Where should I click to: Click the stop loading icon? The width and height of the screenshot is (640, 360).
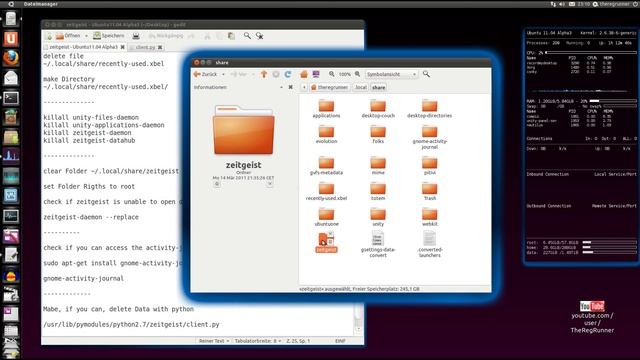click(x=276, y=74)
